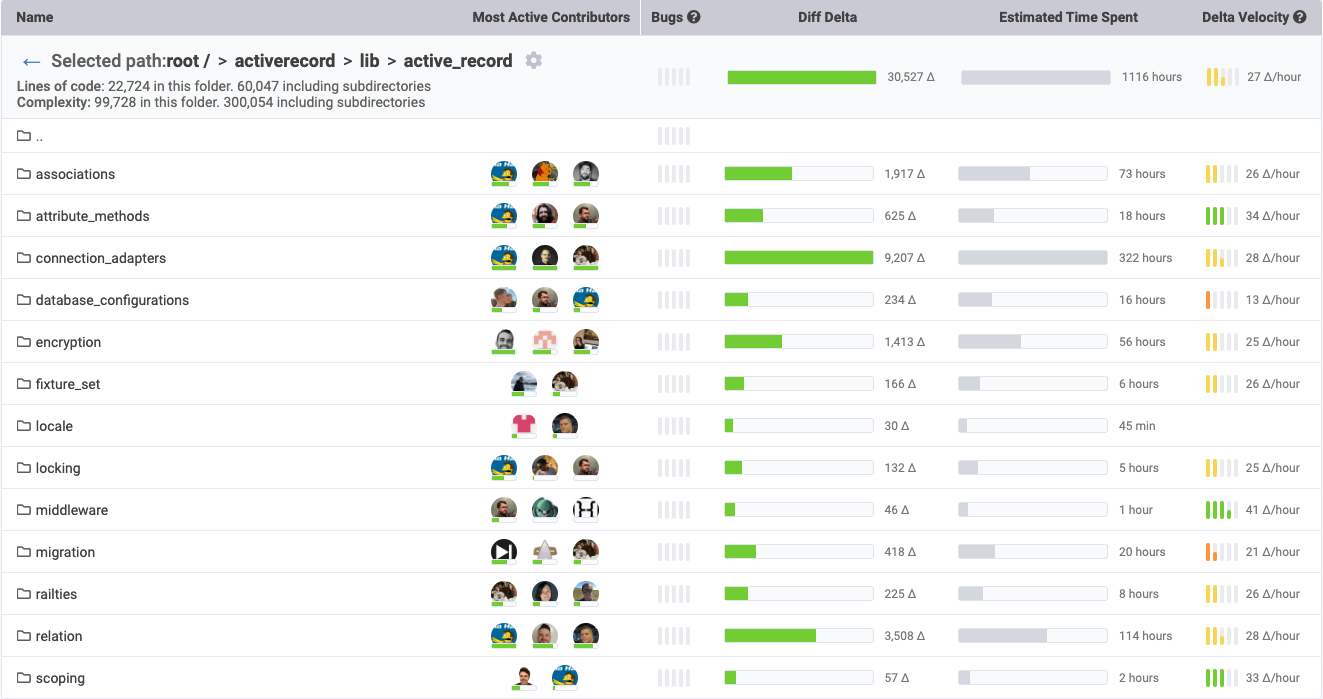Screen dimensions: 1323x699
Task: Navigate to parent directory '..' entry
Action: coord(39,136)
